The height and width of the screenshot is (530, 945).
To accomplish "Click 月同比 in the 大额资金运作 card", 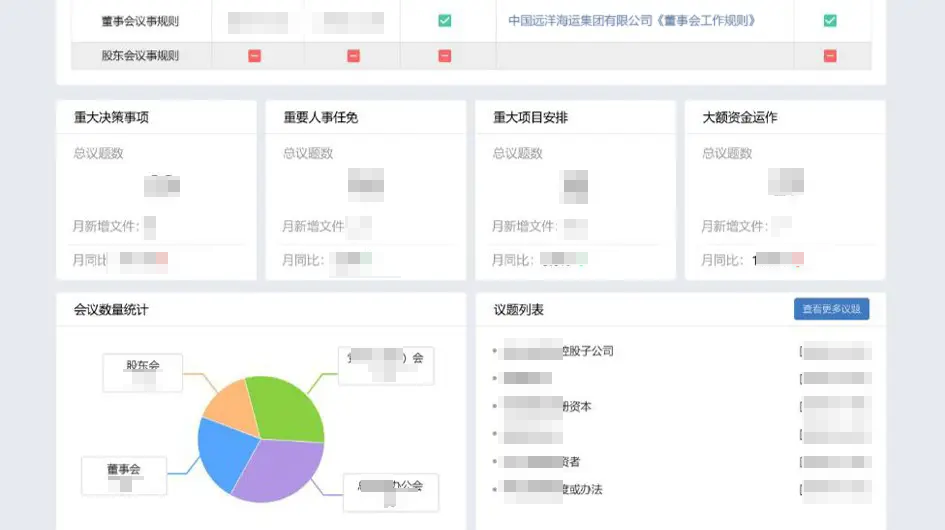I will point(722,260).
